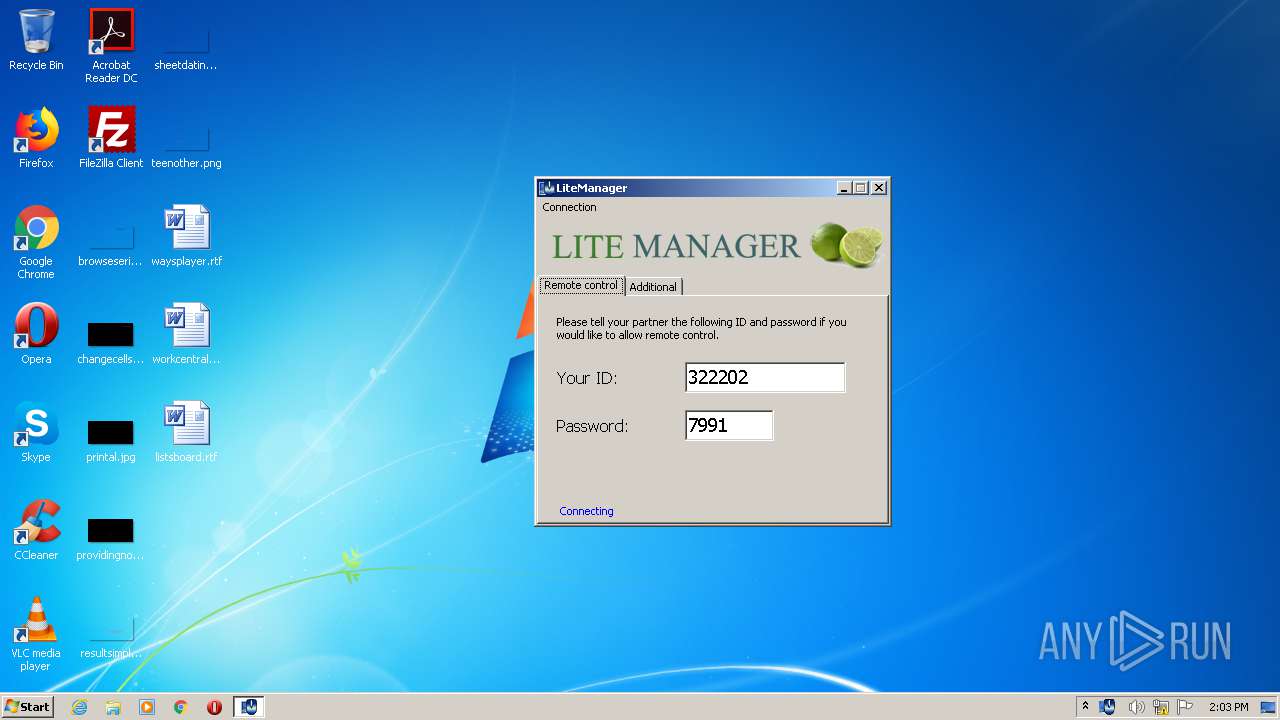Click the Show desktop button
Screen dimensions: 1280x720
[x=1269, y=707]
